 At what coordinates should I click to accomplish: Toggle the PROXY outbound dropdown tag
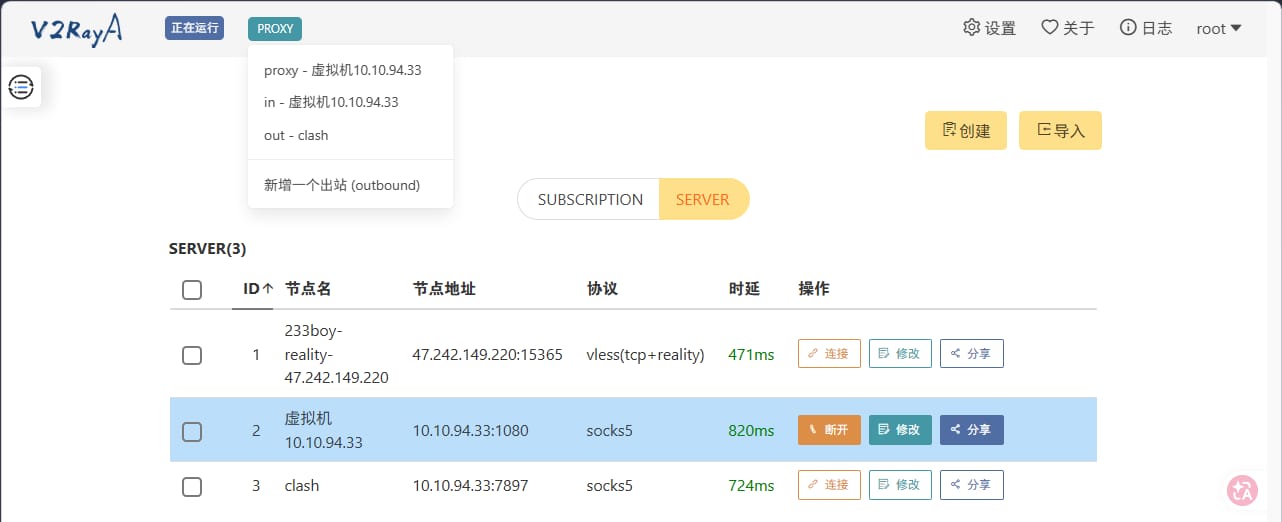[275, 29]
